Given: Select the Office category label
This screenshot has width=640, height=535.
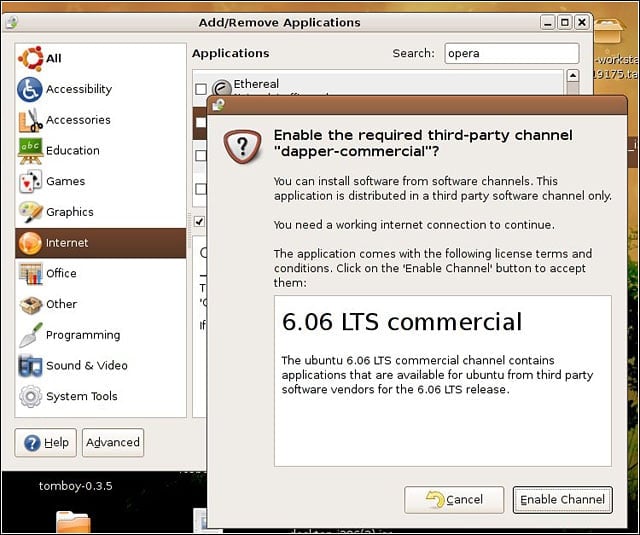Looking at the screenshot, I should point(61,273).
